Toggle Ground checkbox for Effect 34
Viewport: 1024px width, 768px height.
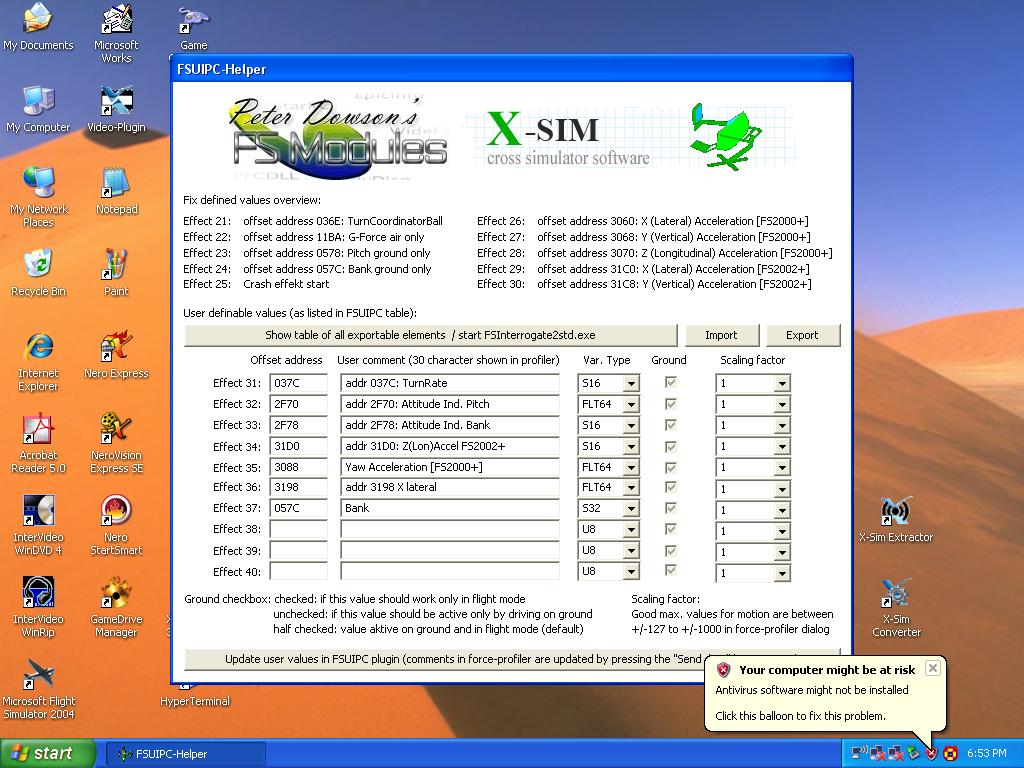coord(670,446)
